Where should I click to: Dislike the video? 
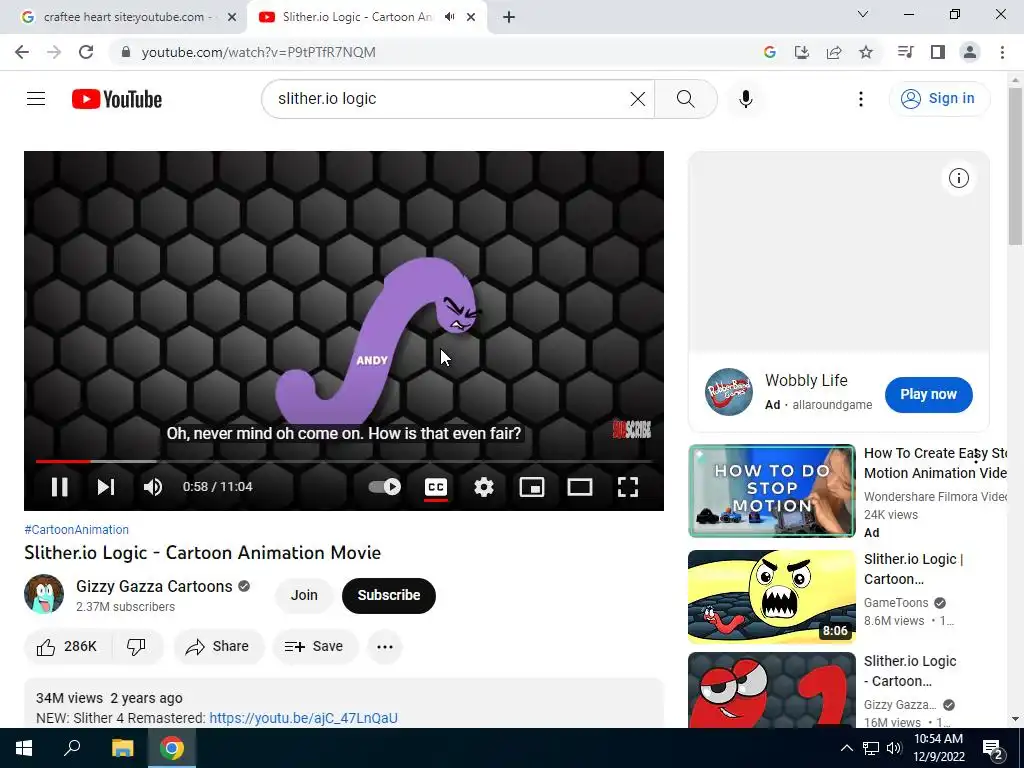pyautogui.click(x=136, y=647)
